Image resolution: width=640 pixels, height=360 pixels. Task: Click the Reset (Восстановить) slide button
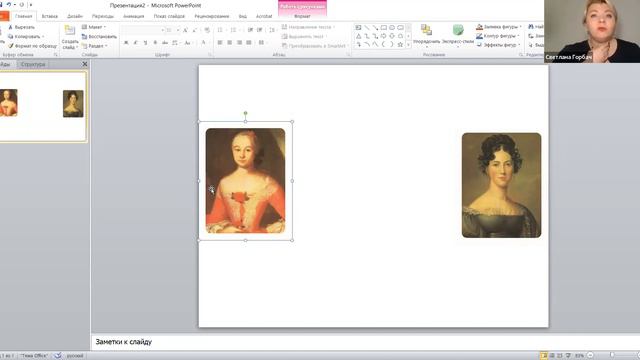click(x=99, y=36)
